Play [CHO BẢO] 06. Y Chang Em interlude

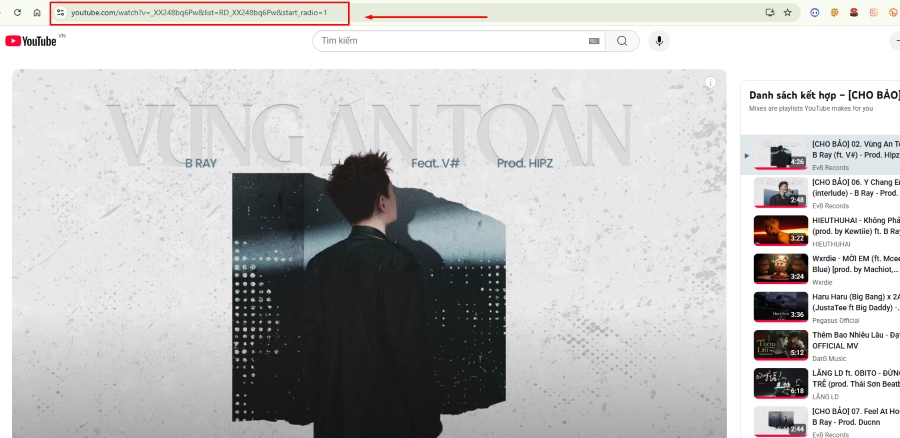[856, 188]
